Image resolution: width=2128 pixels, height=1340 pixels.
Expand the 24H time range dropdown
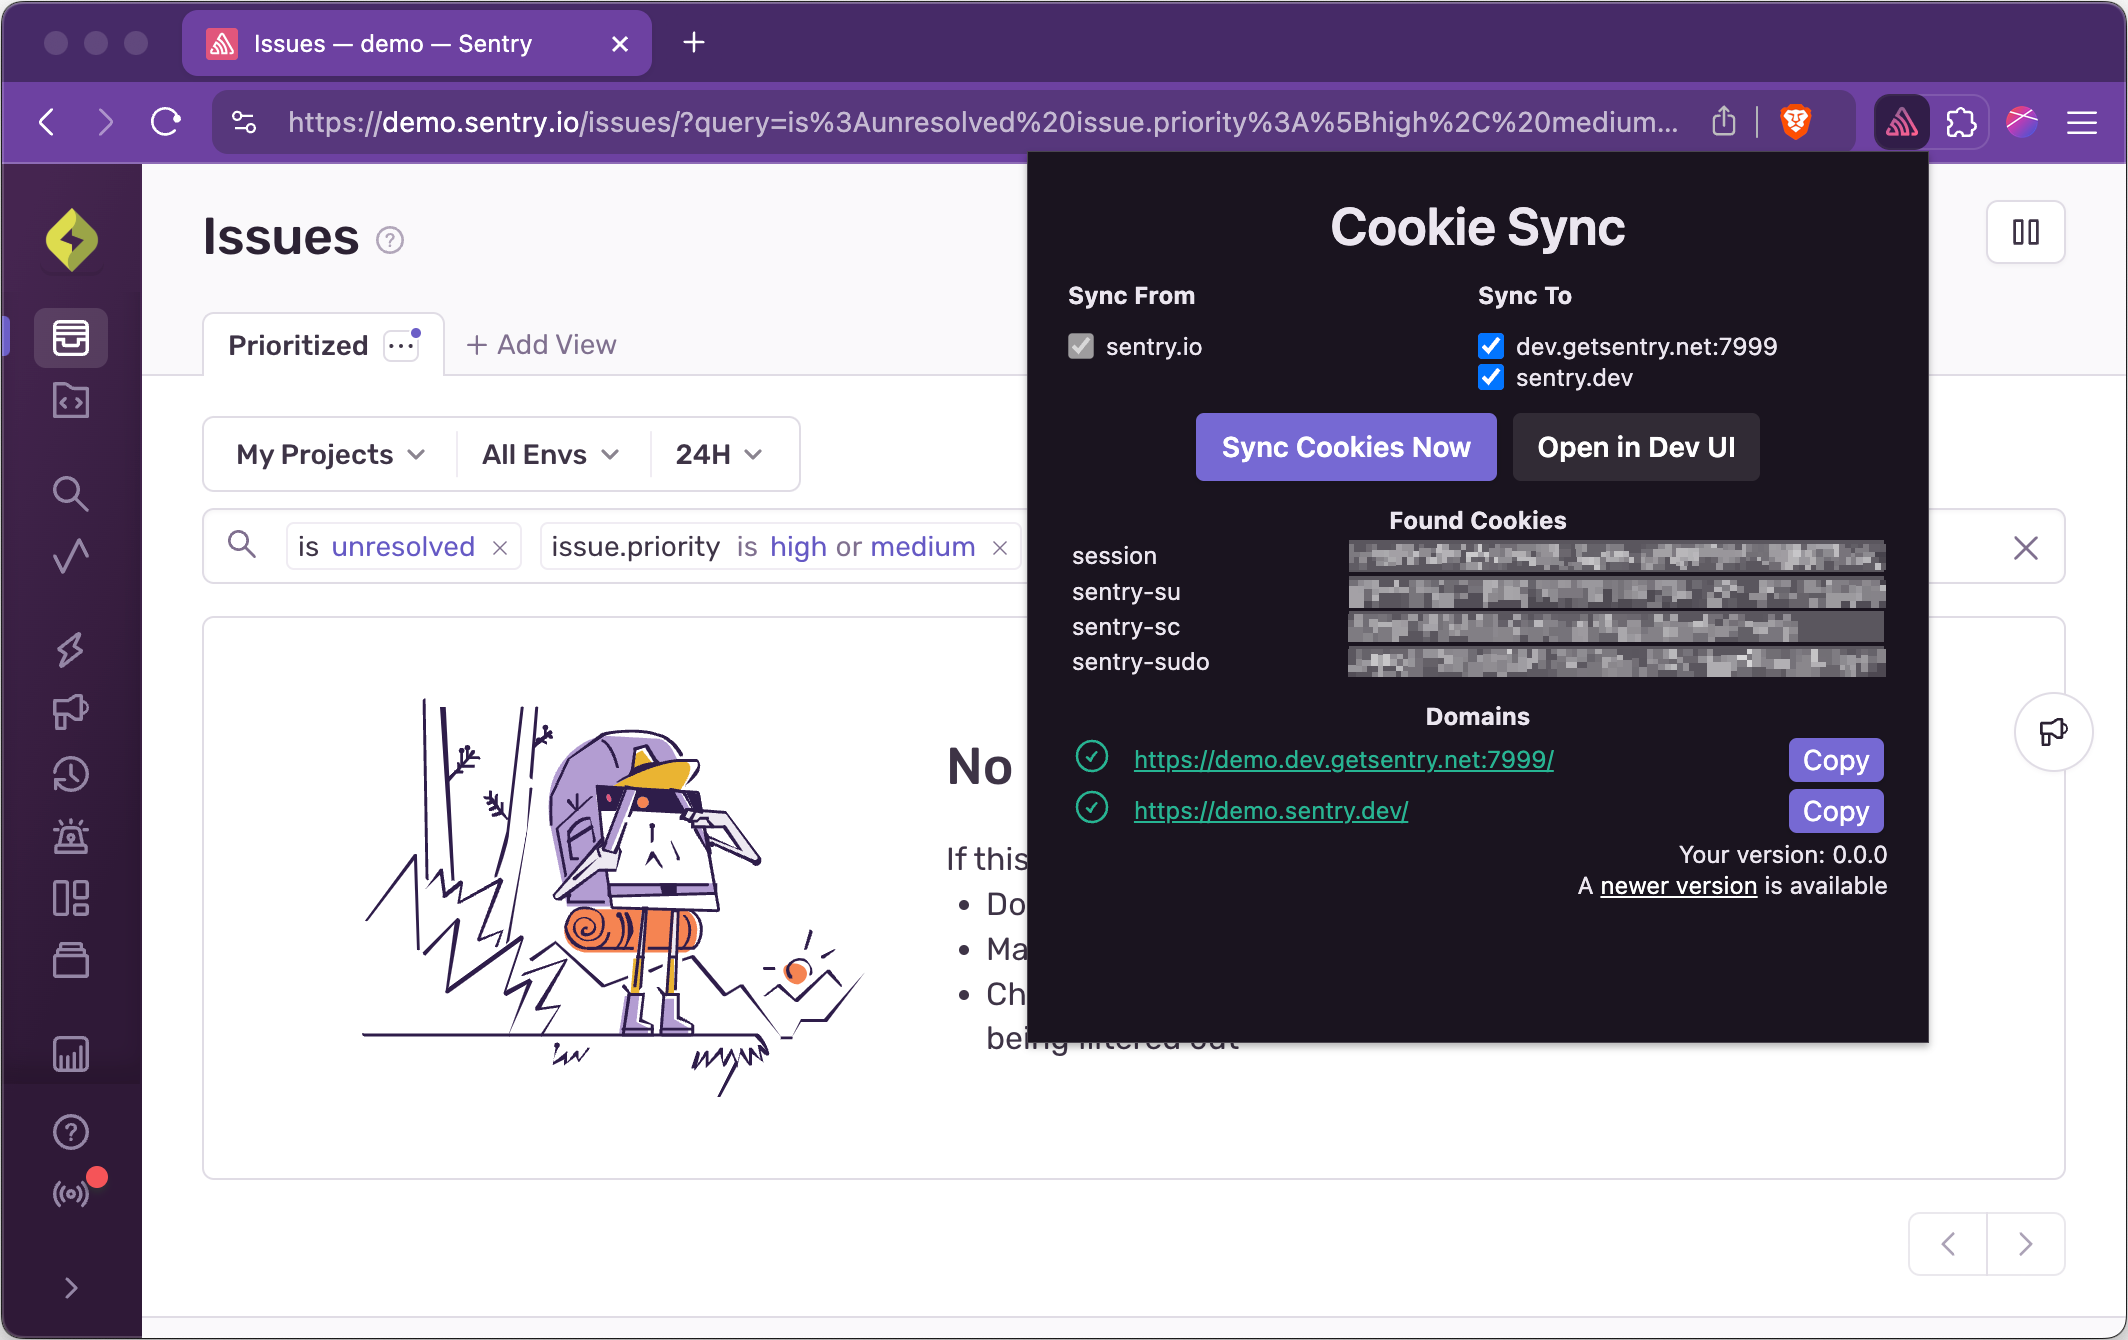[718, 454]
